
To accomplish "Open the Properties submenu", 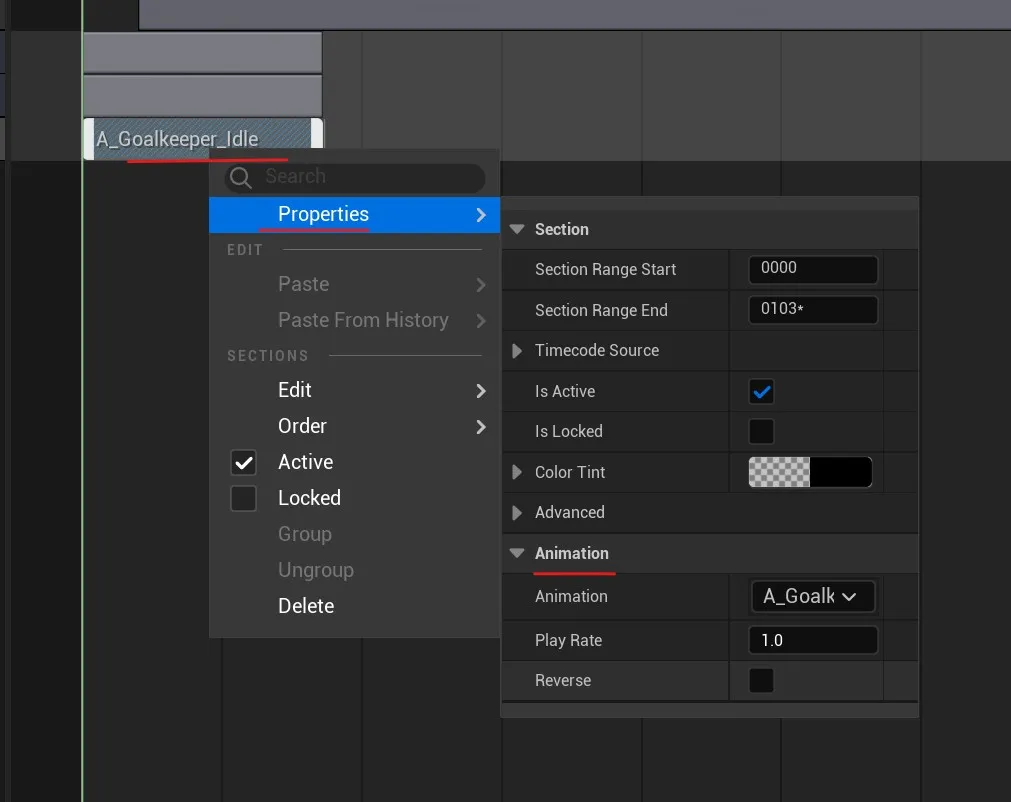I will pyautogui.click(x=323, y=214).
